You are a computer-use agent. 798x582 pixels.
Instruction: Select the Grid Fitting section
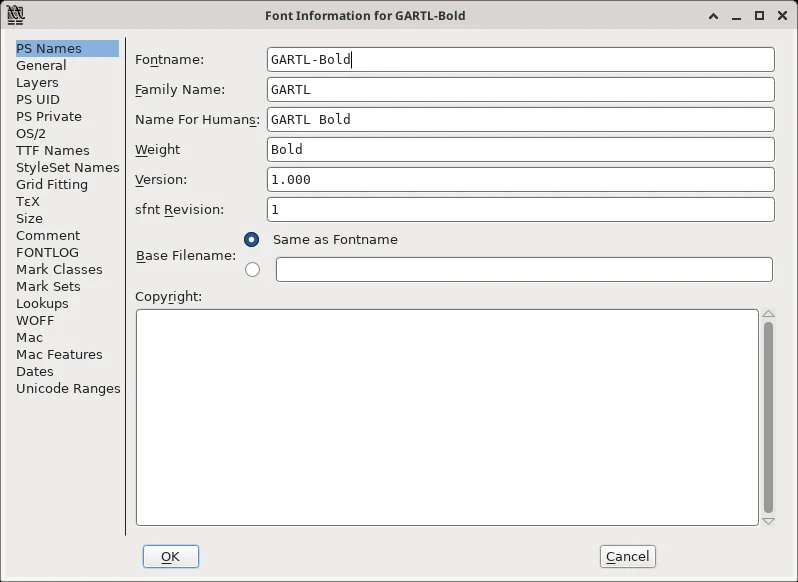52,185
